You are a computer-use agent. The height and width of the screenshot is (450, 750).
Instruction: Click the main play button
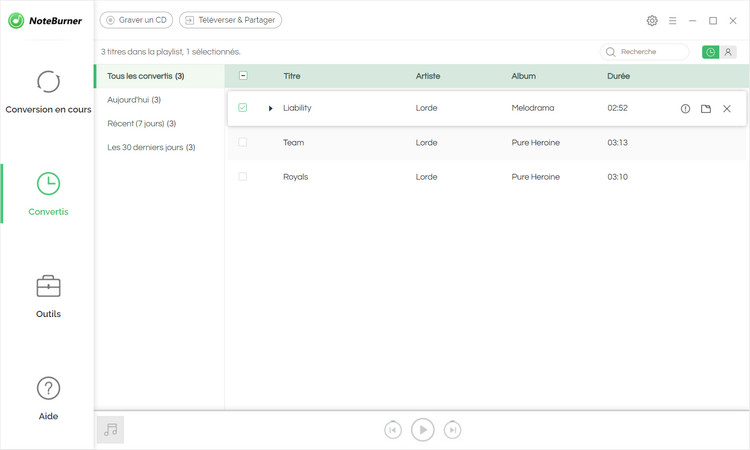[x=423, y=430]
